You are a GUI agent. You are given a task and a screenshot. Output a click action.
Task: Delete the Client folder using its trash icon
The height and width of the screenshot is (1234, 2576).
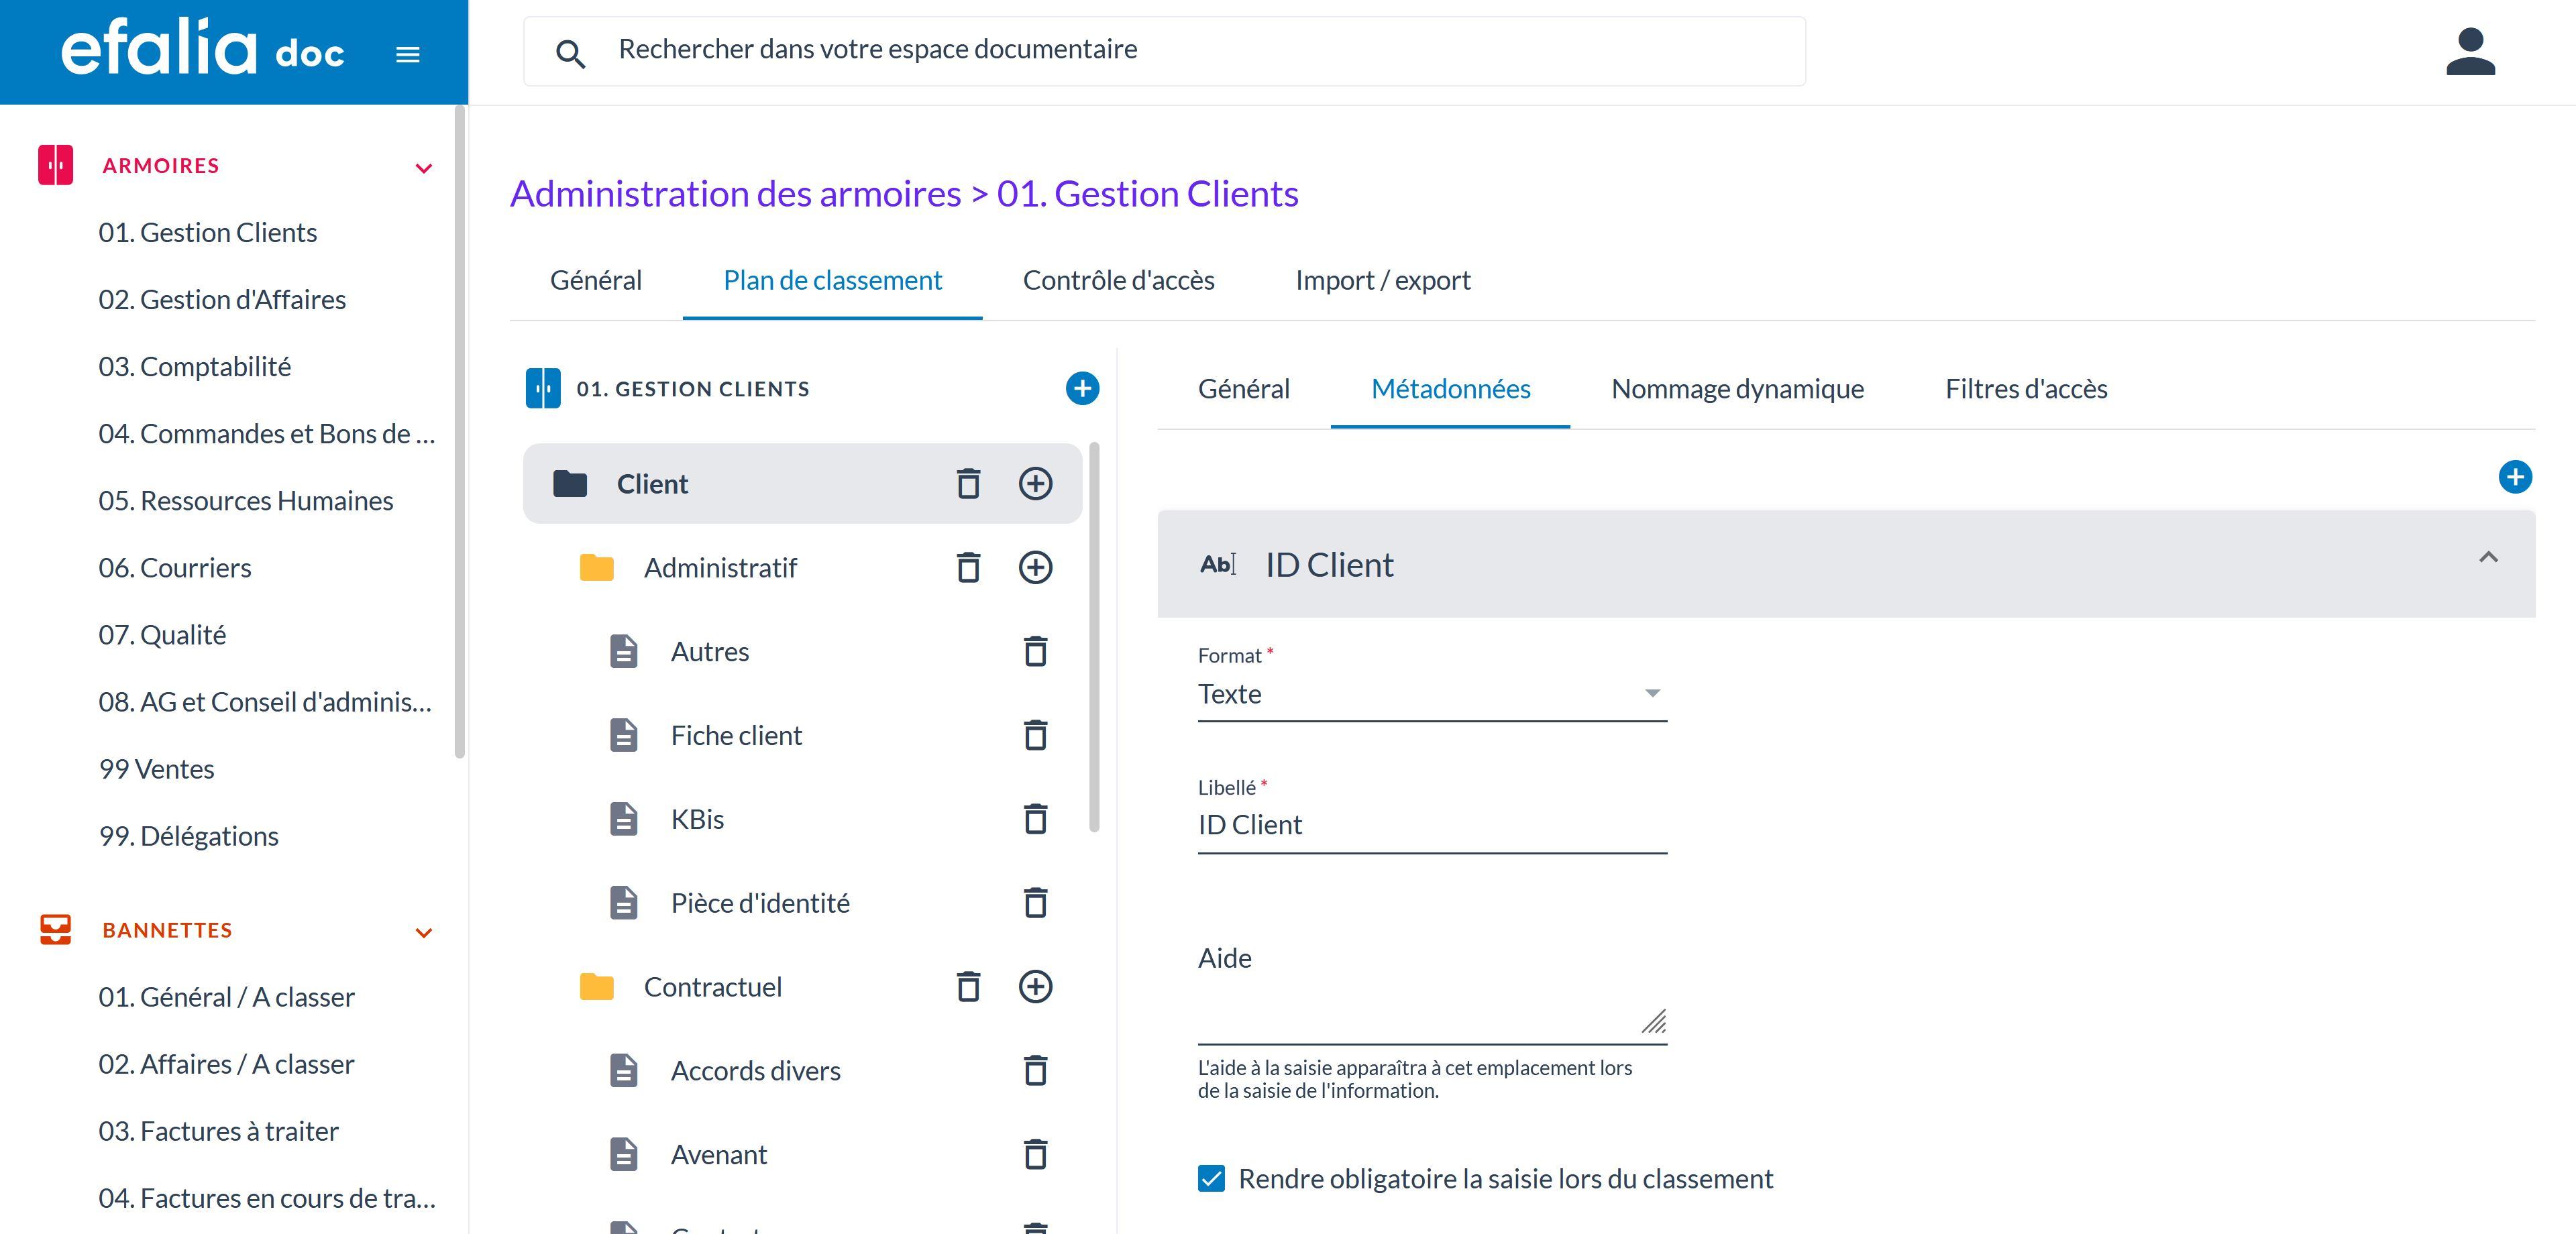(x=967, y=483)
